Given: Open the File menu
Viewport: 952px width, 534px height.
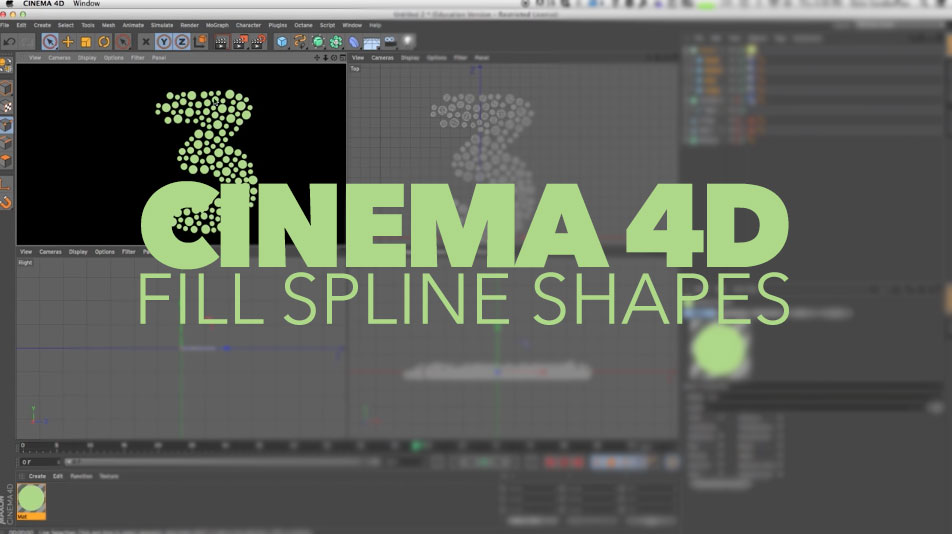Looking at the screenshot, I should pos(4,25).
